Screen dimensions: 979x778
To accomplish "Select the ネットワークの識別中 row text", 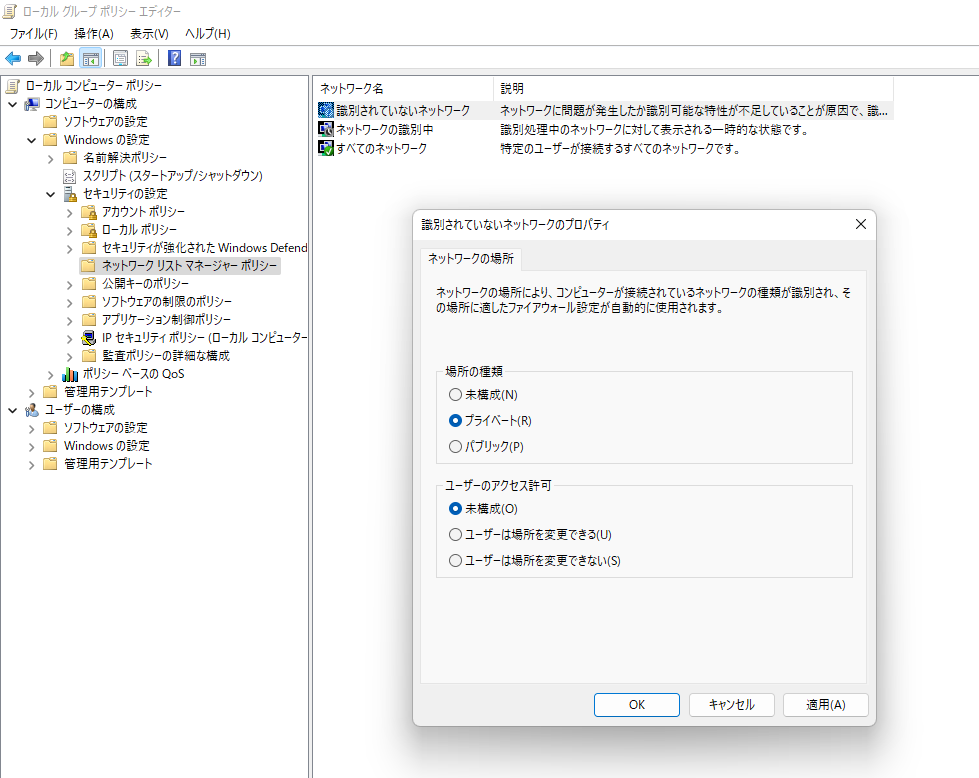I will pos(385,130).
